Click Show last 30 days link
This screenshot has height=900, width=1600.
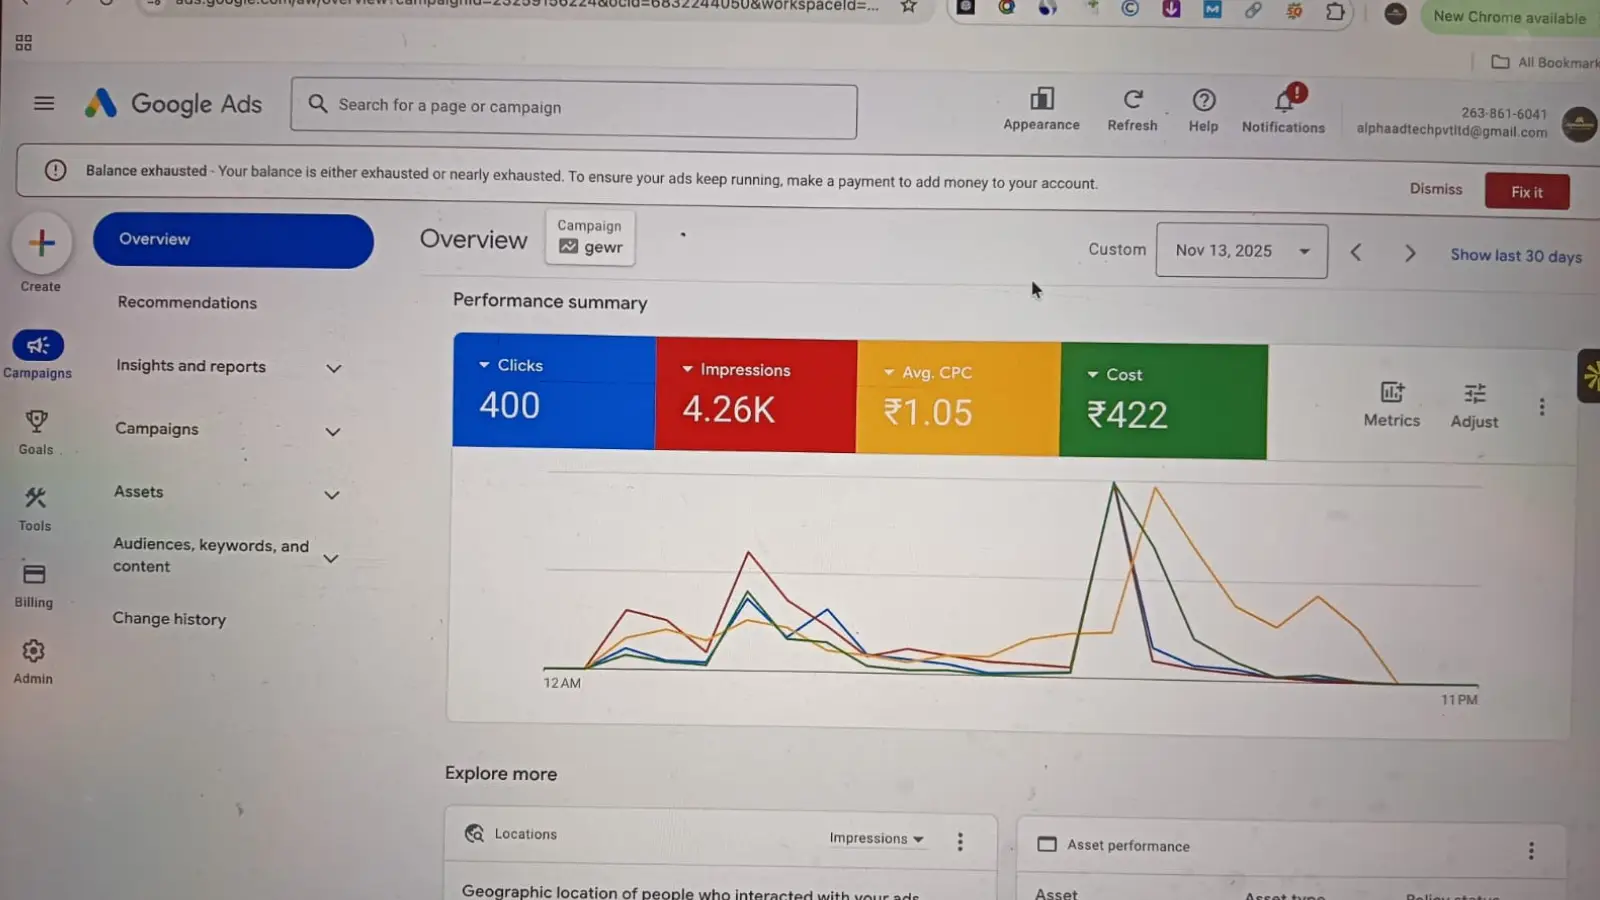(x=1515, y=256)
